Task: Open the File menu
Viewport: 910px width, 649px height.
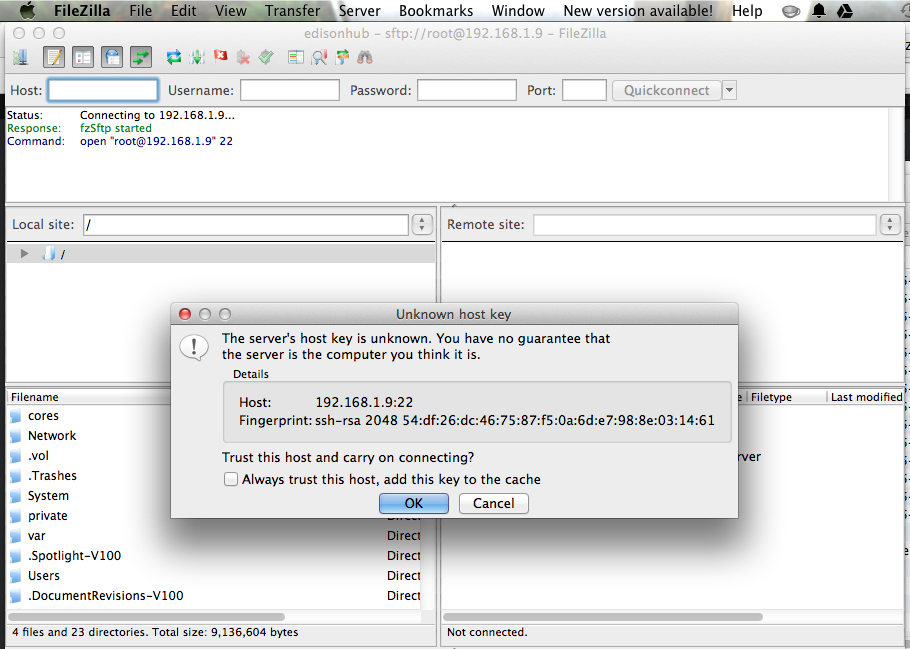Action: (140, 10)
